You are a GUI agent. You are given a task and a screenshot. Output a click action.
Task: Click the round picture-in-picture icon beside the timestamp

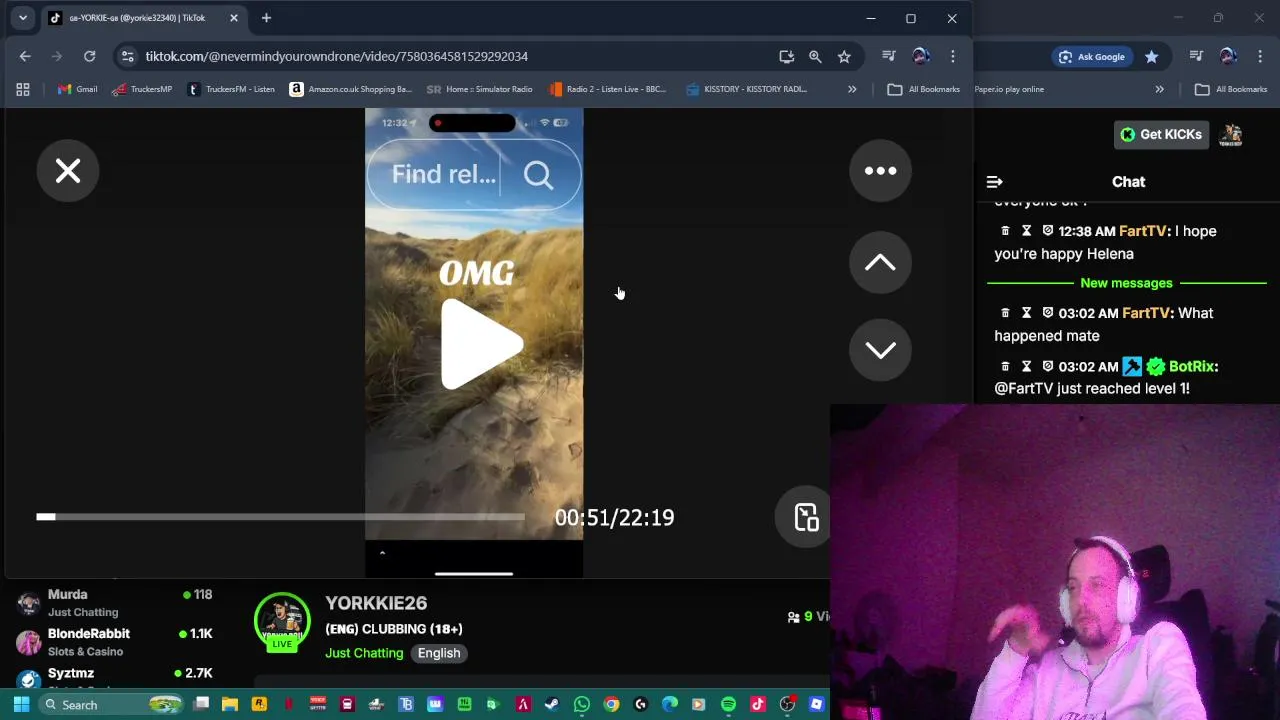pos(806,517)
